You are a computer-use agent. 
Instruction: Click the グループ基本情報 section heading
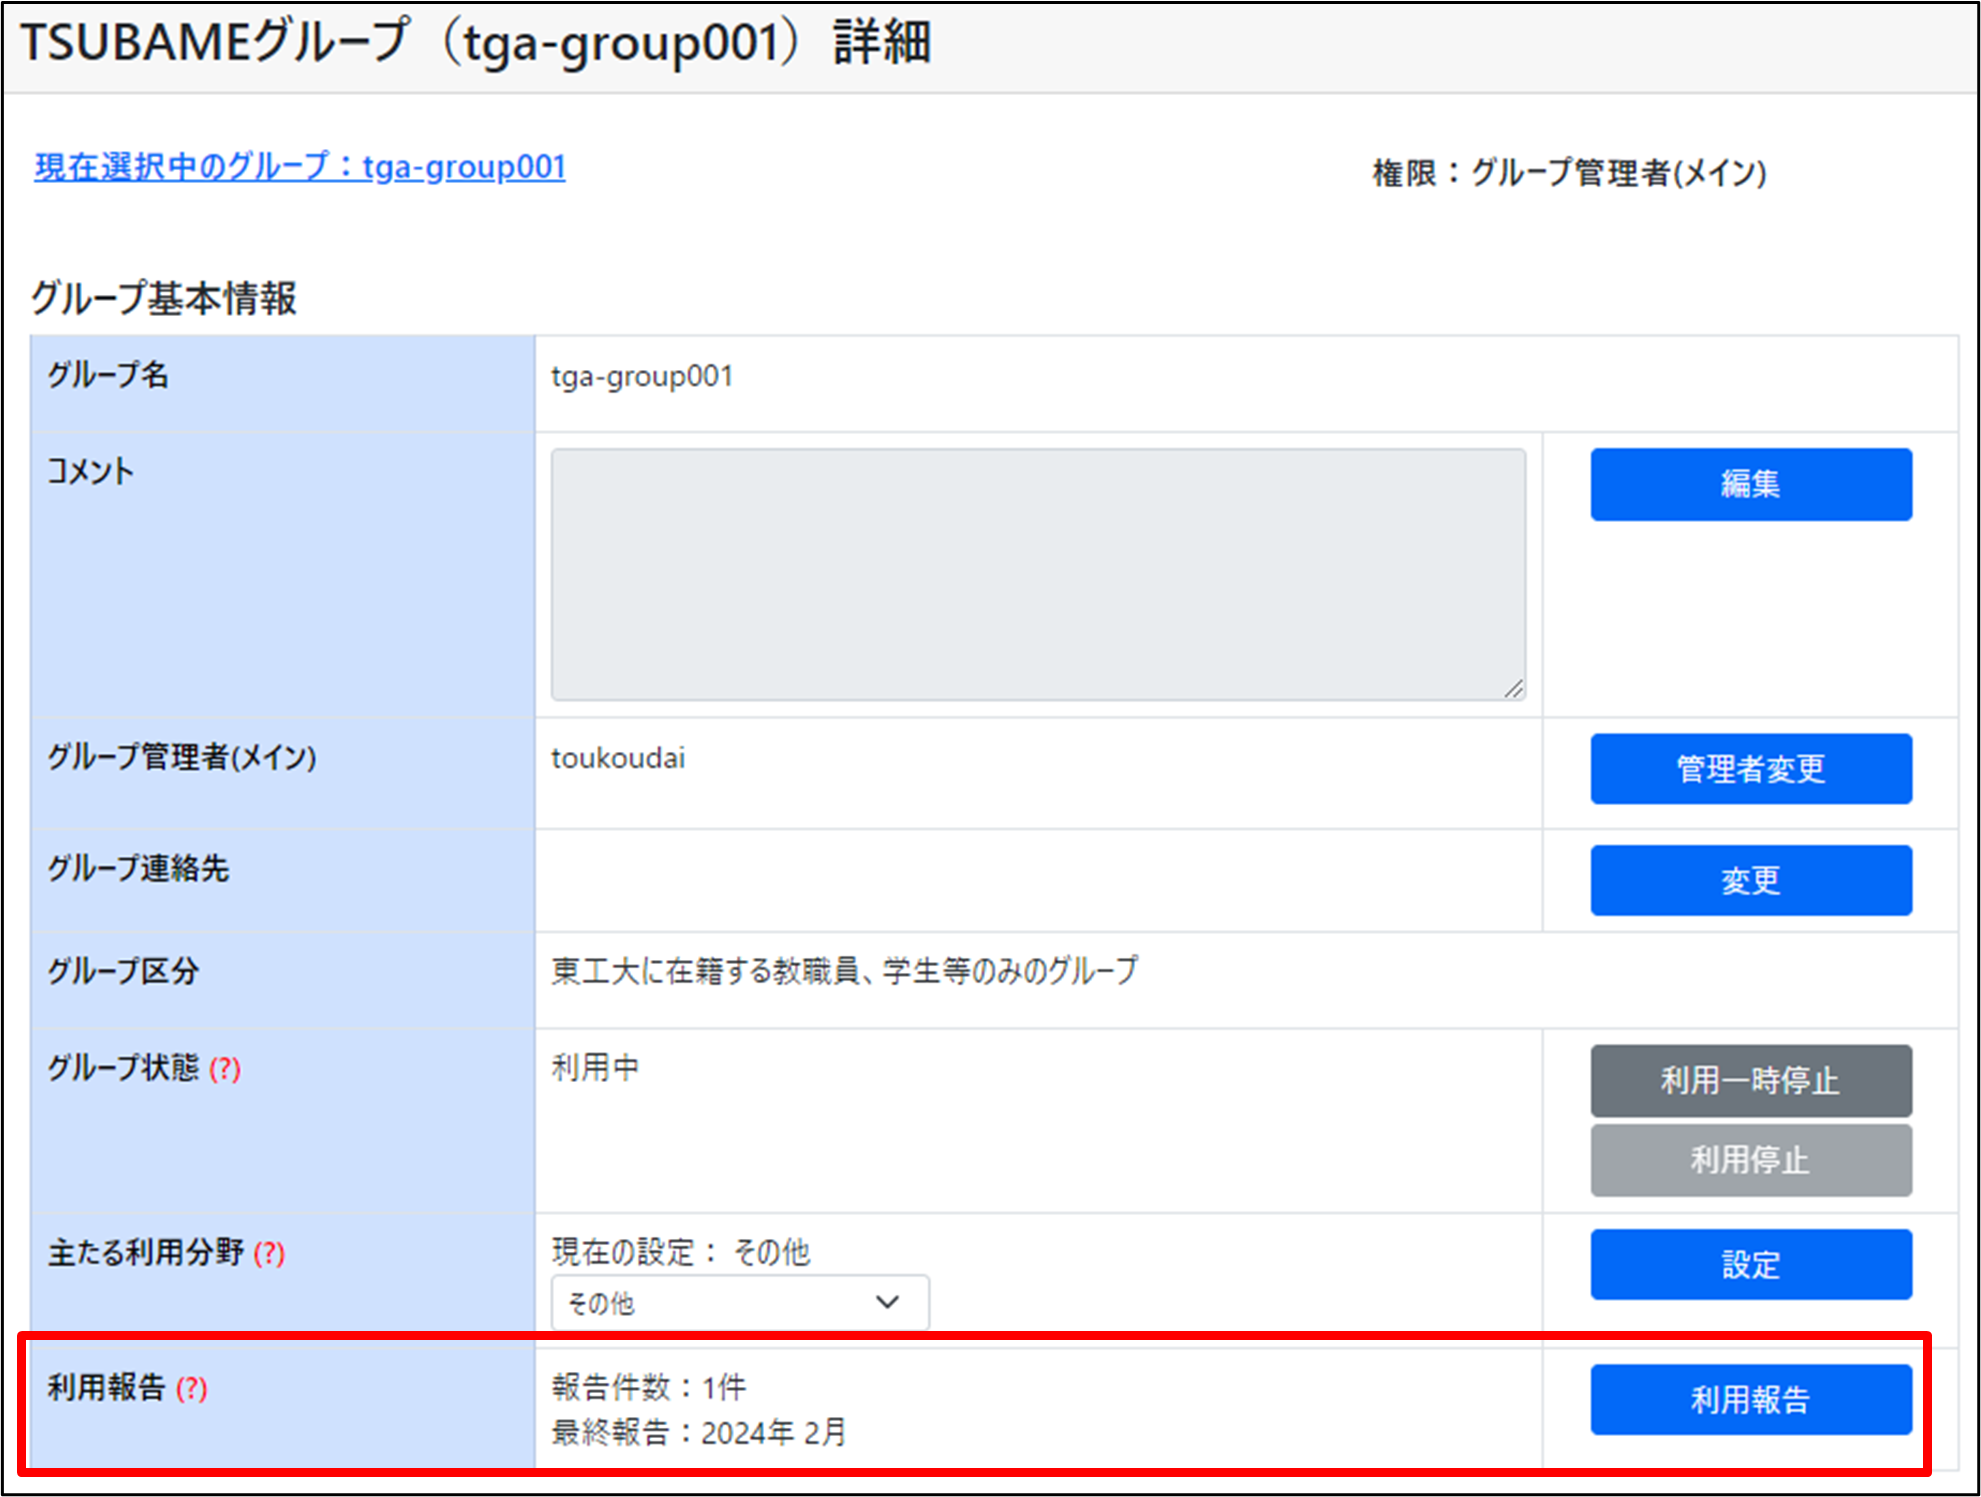pyautogui.click(x=164, y=298)
